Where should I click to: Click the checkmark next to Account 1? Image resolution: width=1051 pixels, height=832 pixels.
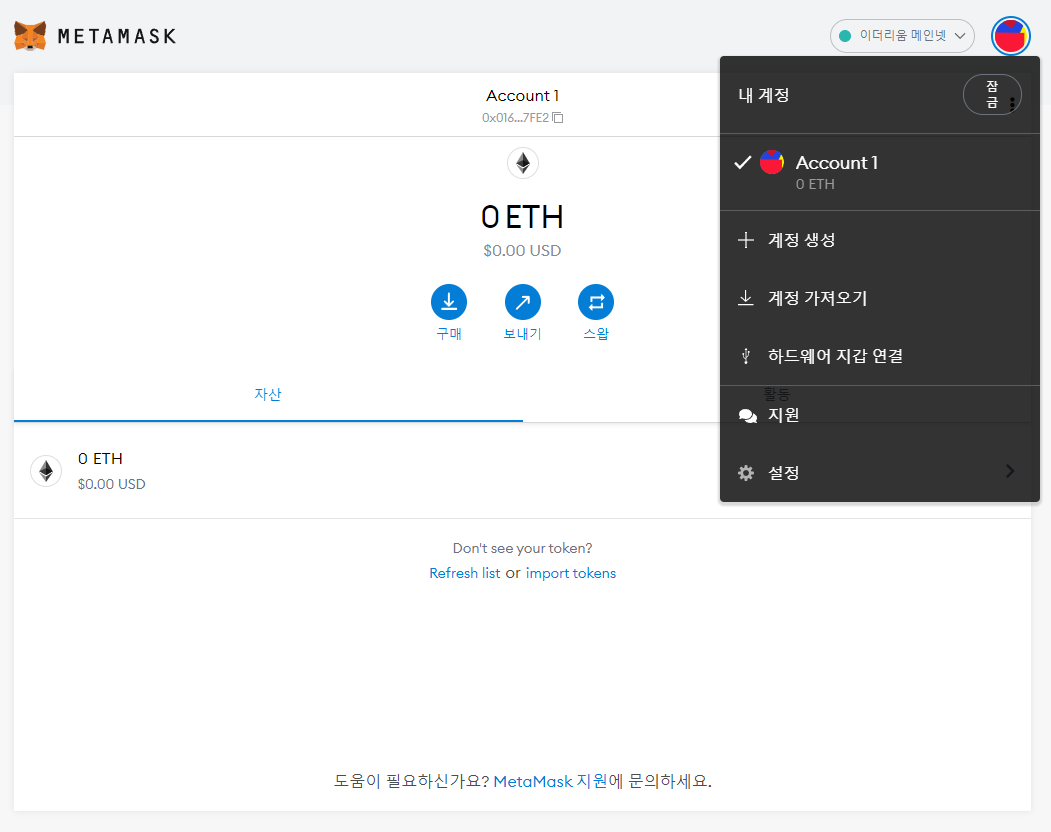tap(743, 162)
